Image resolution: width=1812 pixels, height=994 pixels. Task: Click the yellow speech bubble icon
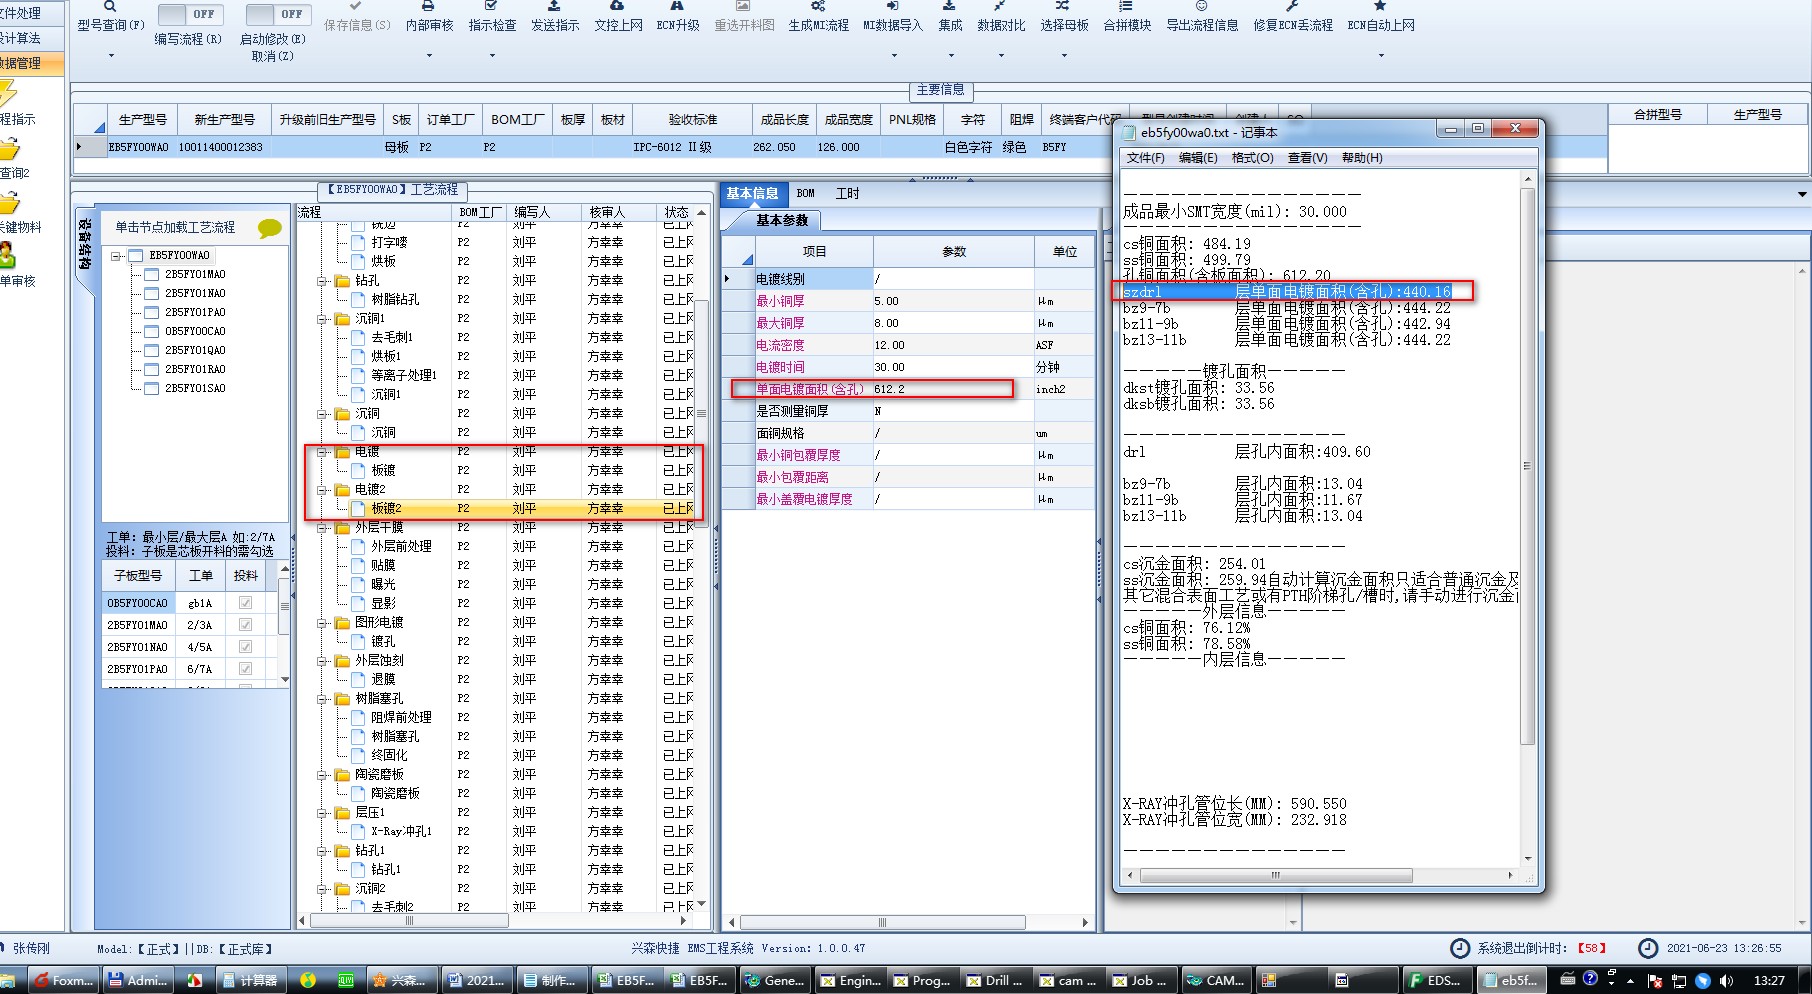[269, 228]
